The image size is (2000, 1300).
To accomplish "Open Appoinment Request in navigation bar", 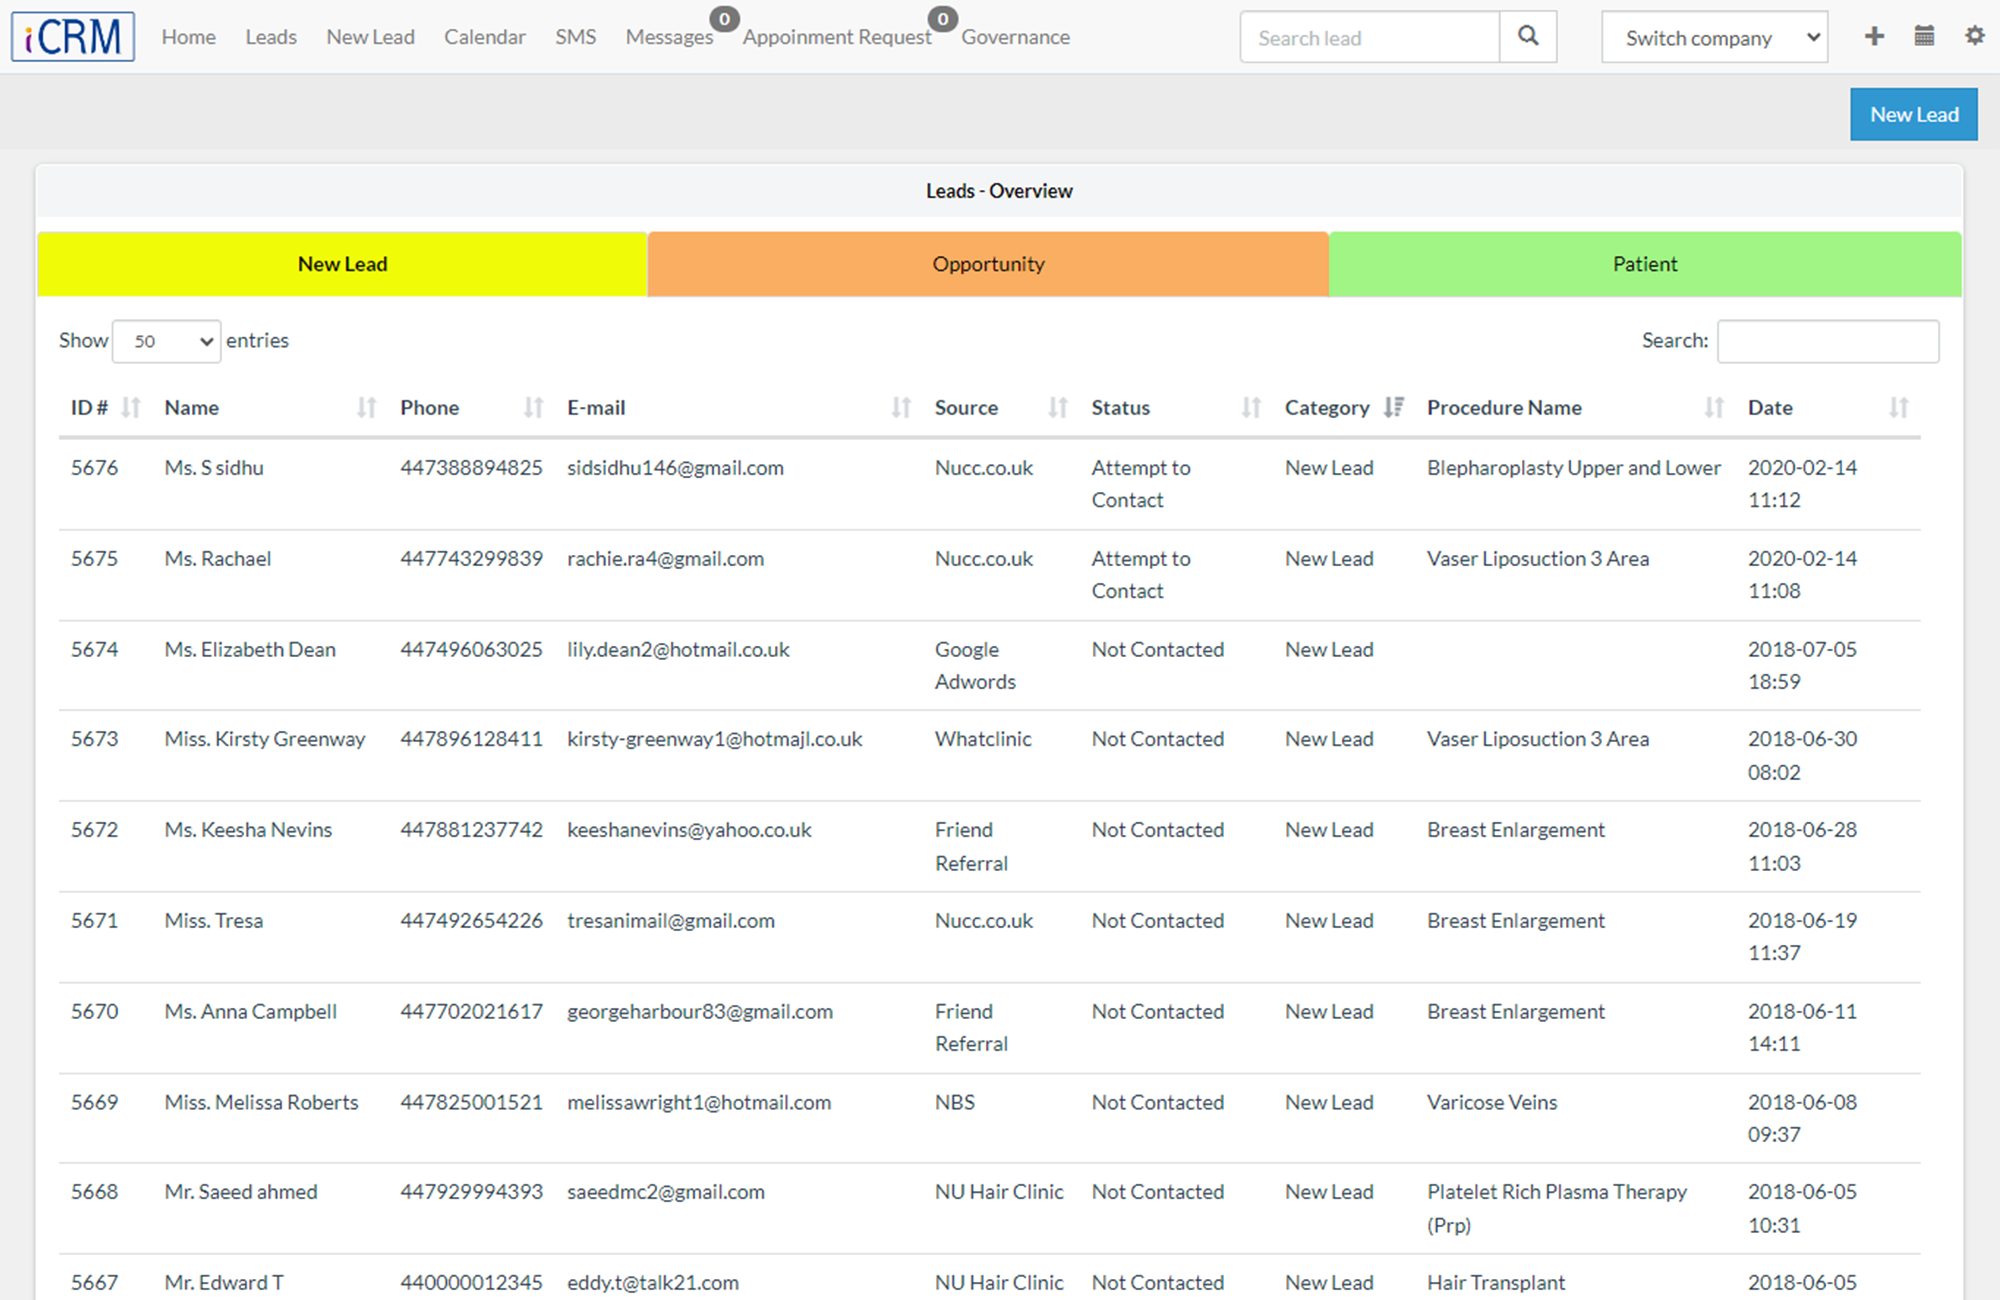I will coord(837,37).
